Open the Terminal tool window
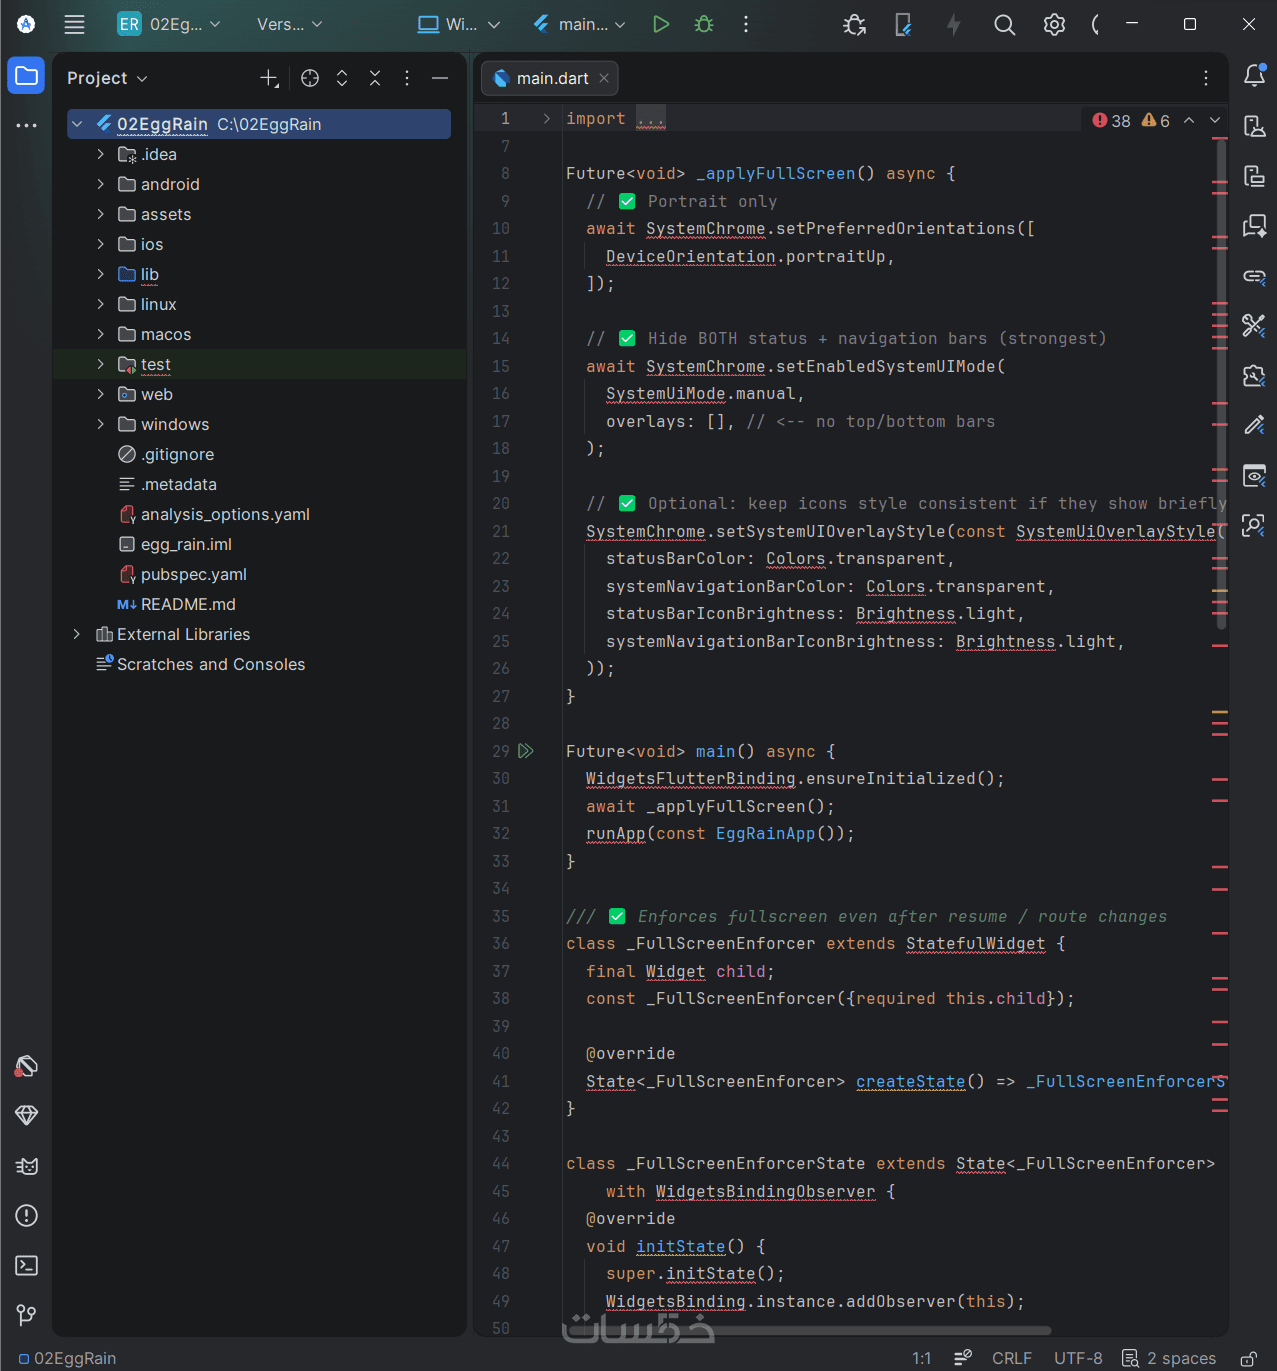This screenshot has width=1277, height=1371. coord(27,1265)
